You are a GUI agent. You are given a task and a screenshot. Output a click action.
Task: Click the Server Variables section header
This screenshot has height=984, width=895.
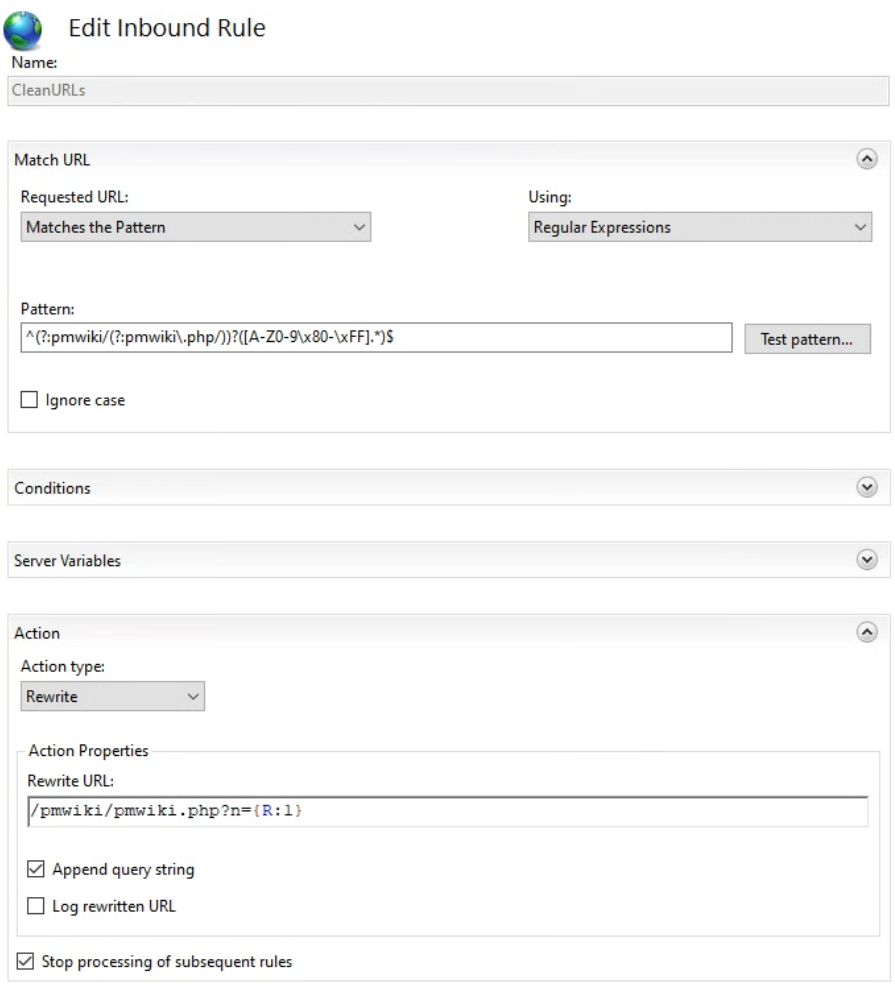448,560
